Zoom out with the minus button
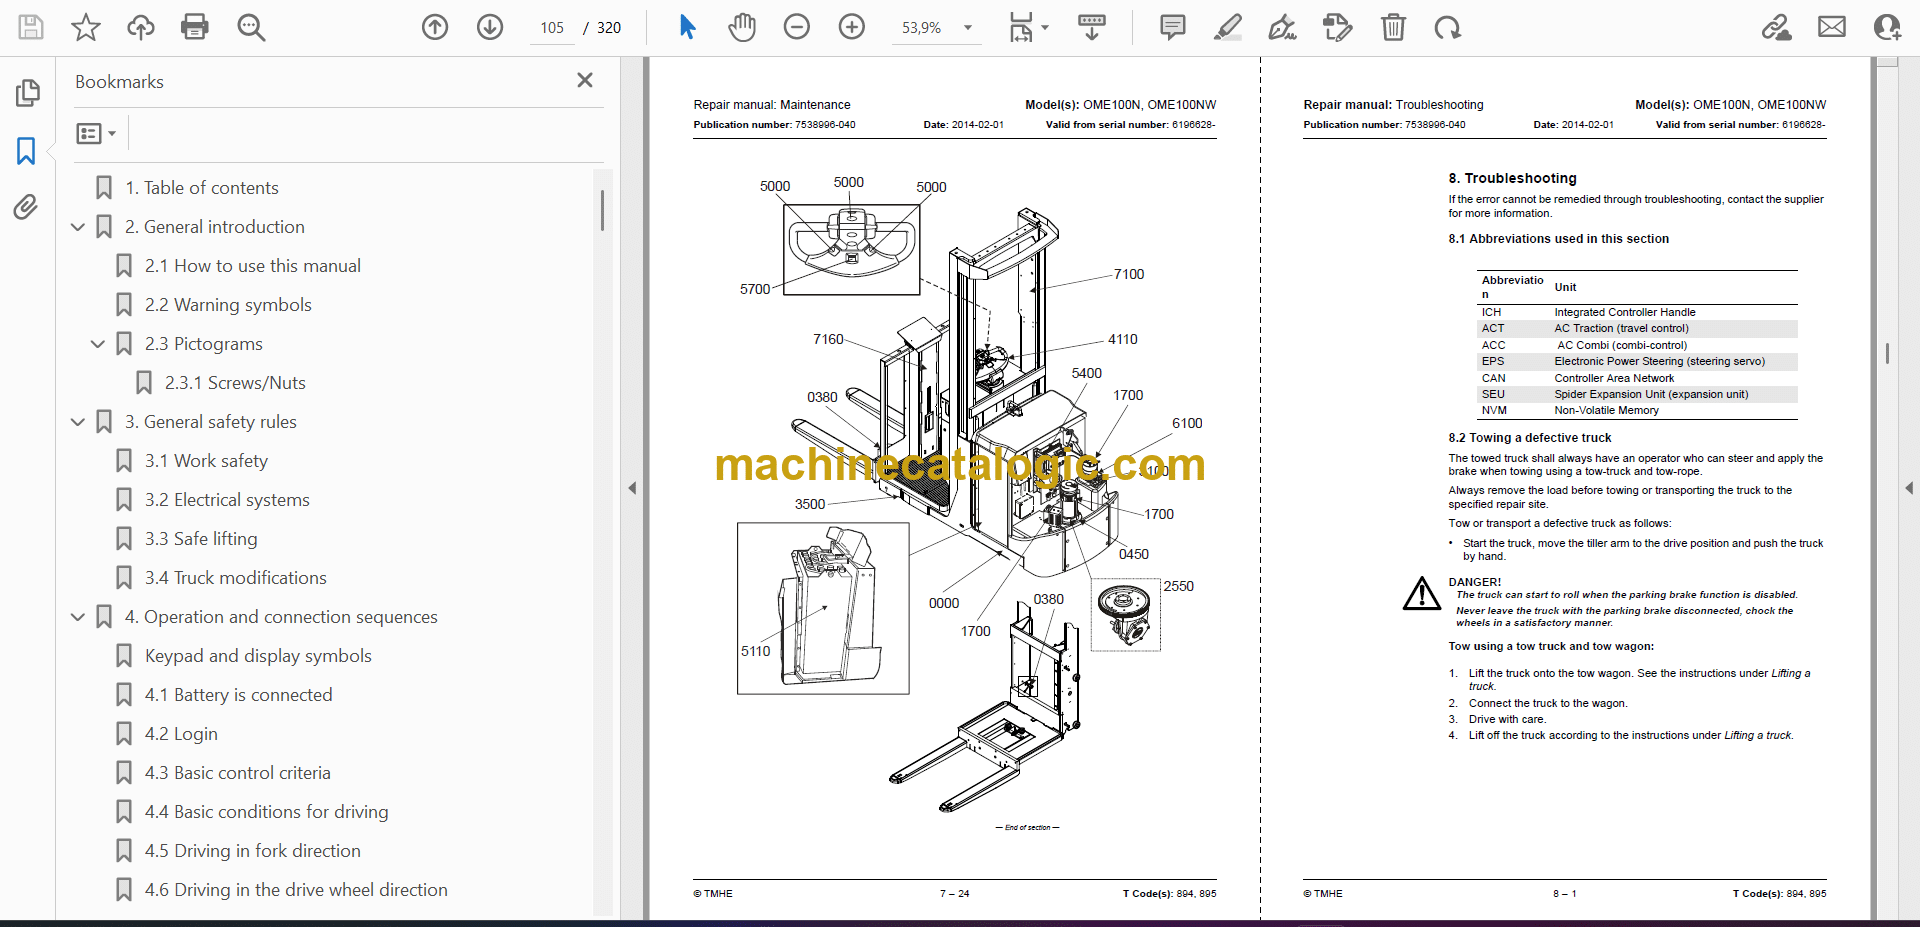 click(x=797, y=27)
